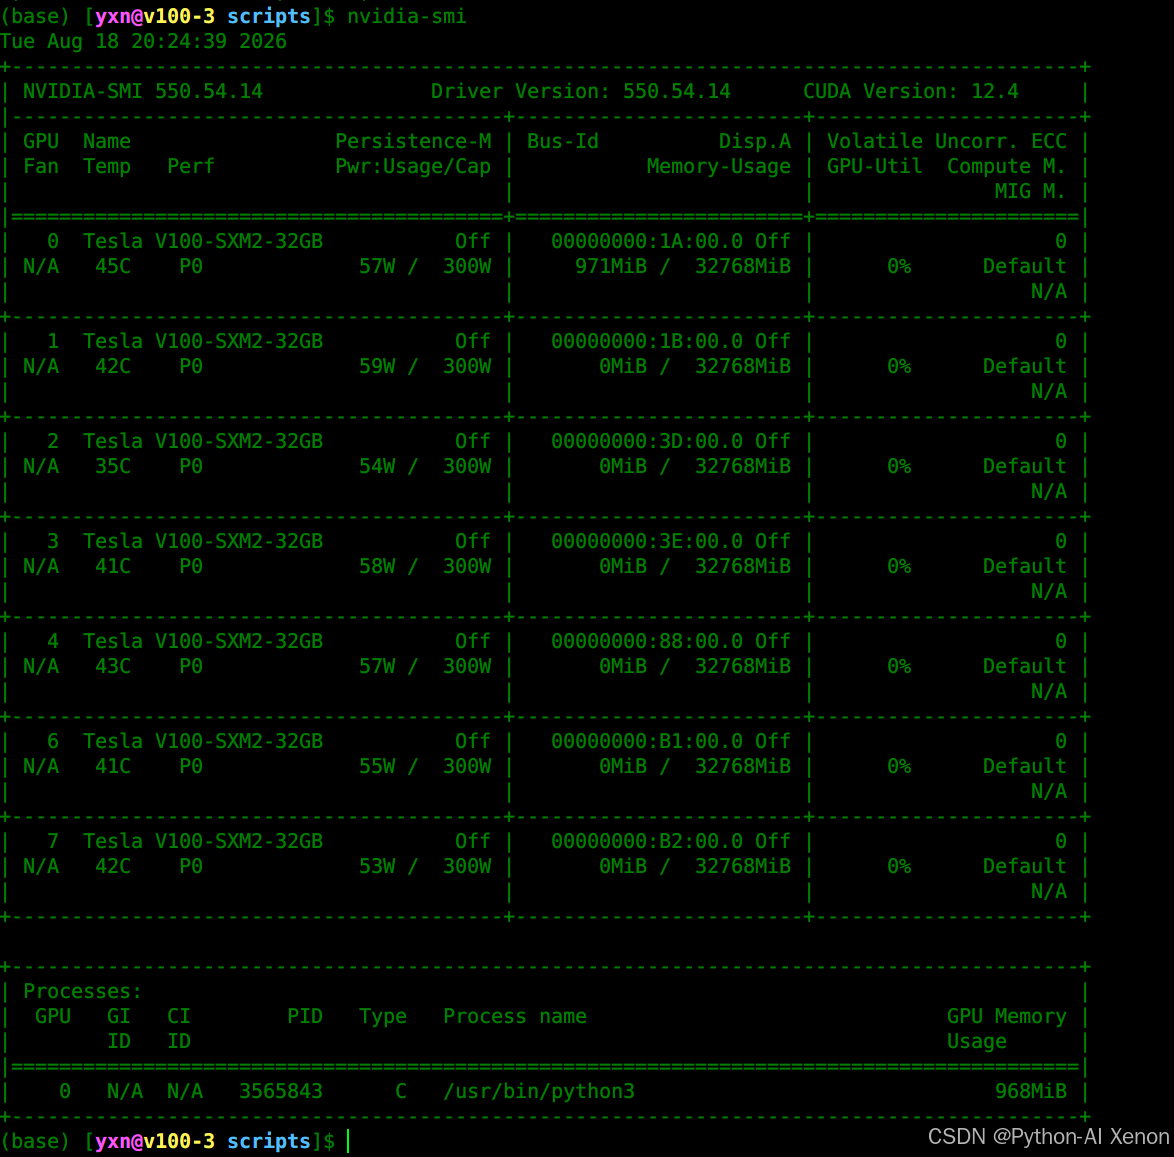Click bus ID 00000000:3E:00.0
Image resolution: width=1174 pixels, height=1157 pixels.
[647, 541]
